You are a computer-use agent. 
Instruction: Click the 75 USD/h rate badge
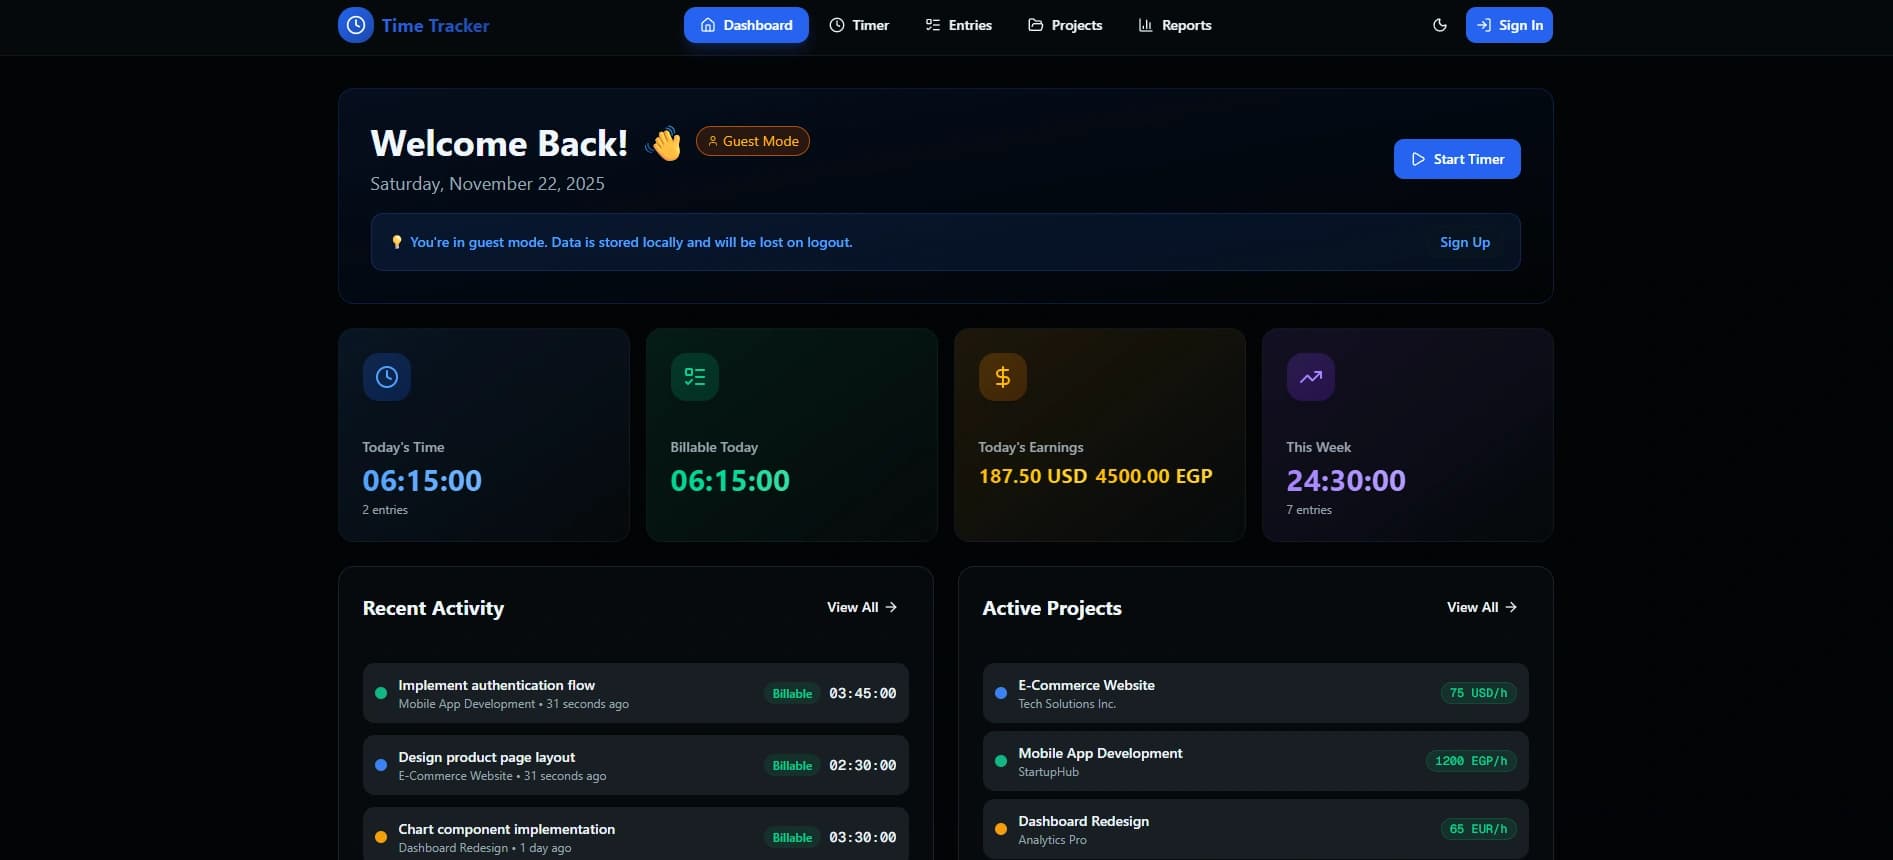pyautogui.click(x=1478, y=693)
